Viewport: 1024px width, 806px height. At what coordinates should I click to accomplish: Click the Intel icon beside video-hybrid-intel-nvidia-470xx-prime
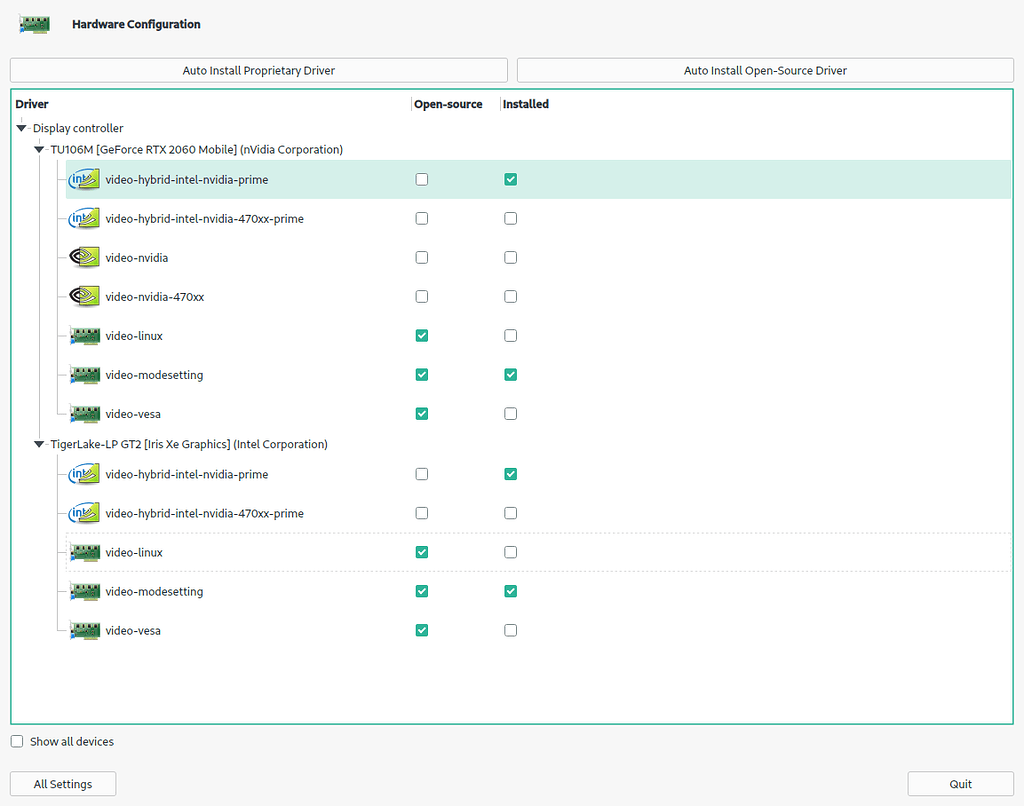84,218
